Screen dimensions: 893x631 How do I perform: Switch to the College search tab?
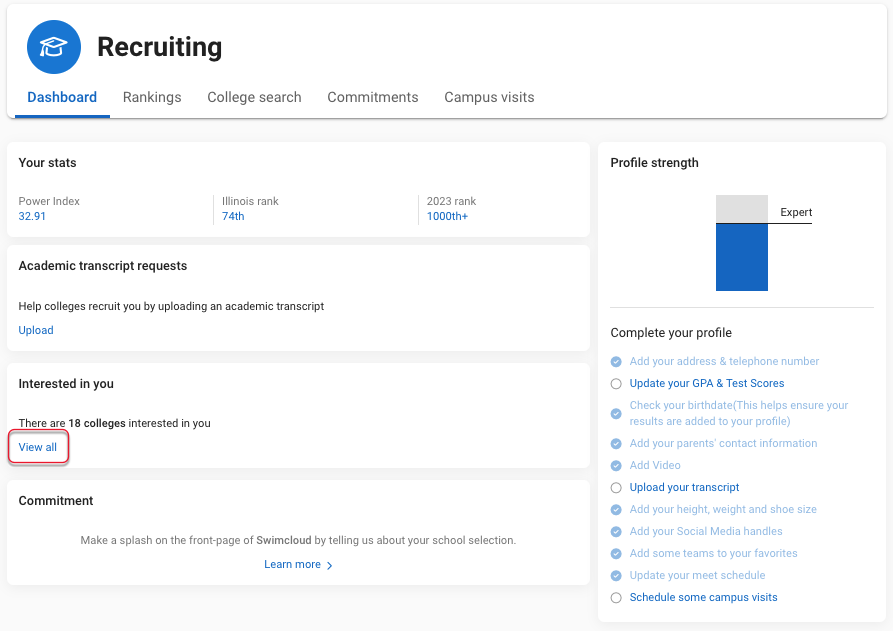click(x=254, y=97)
